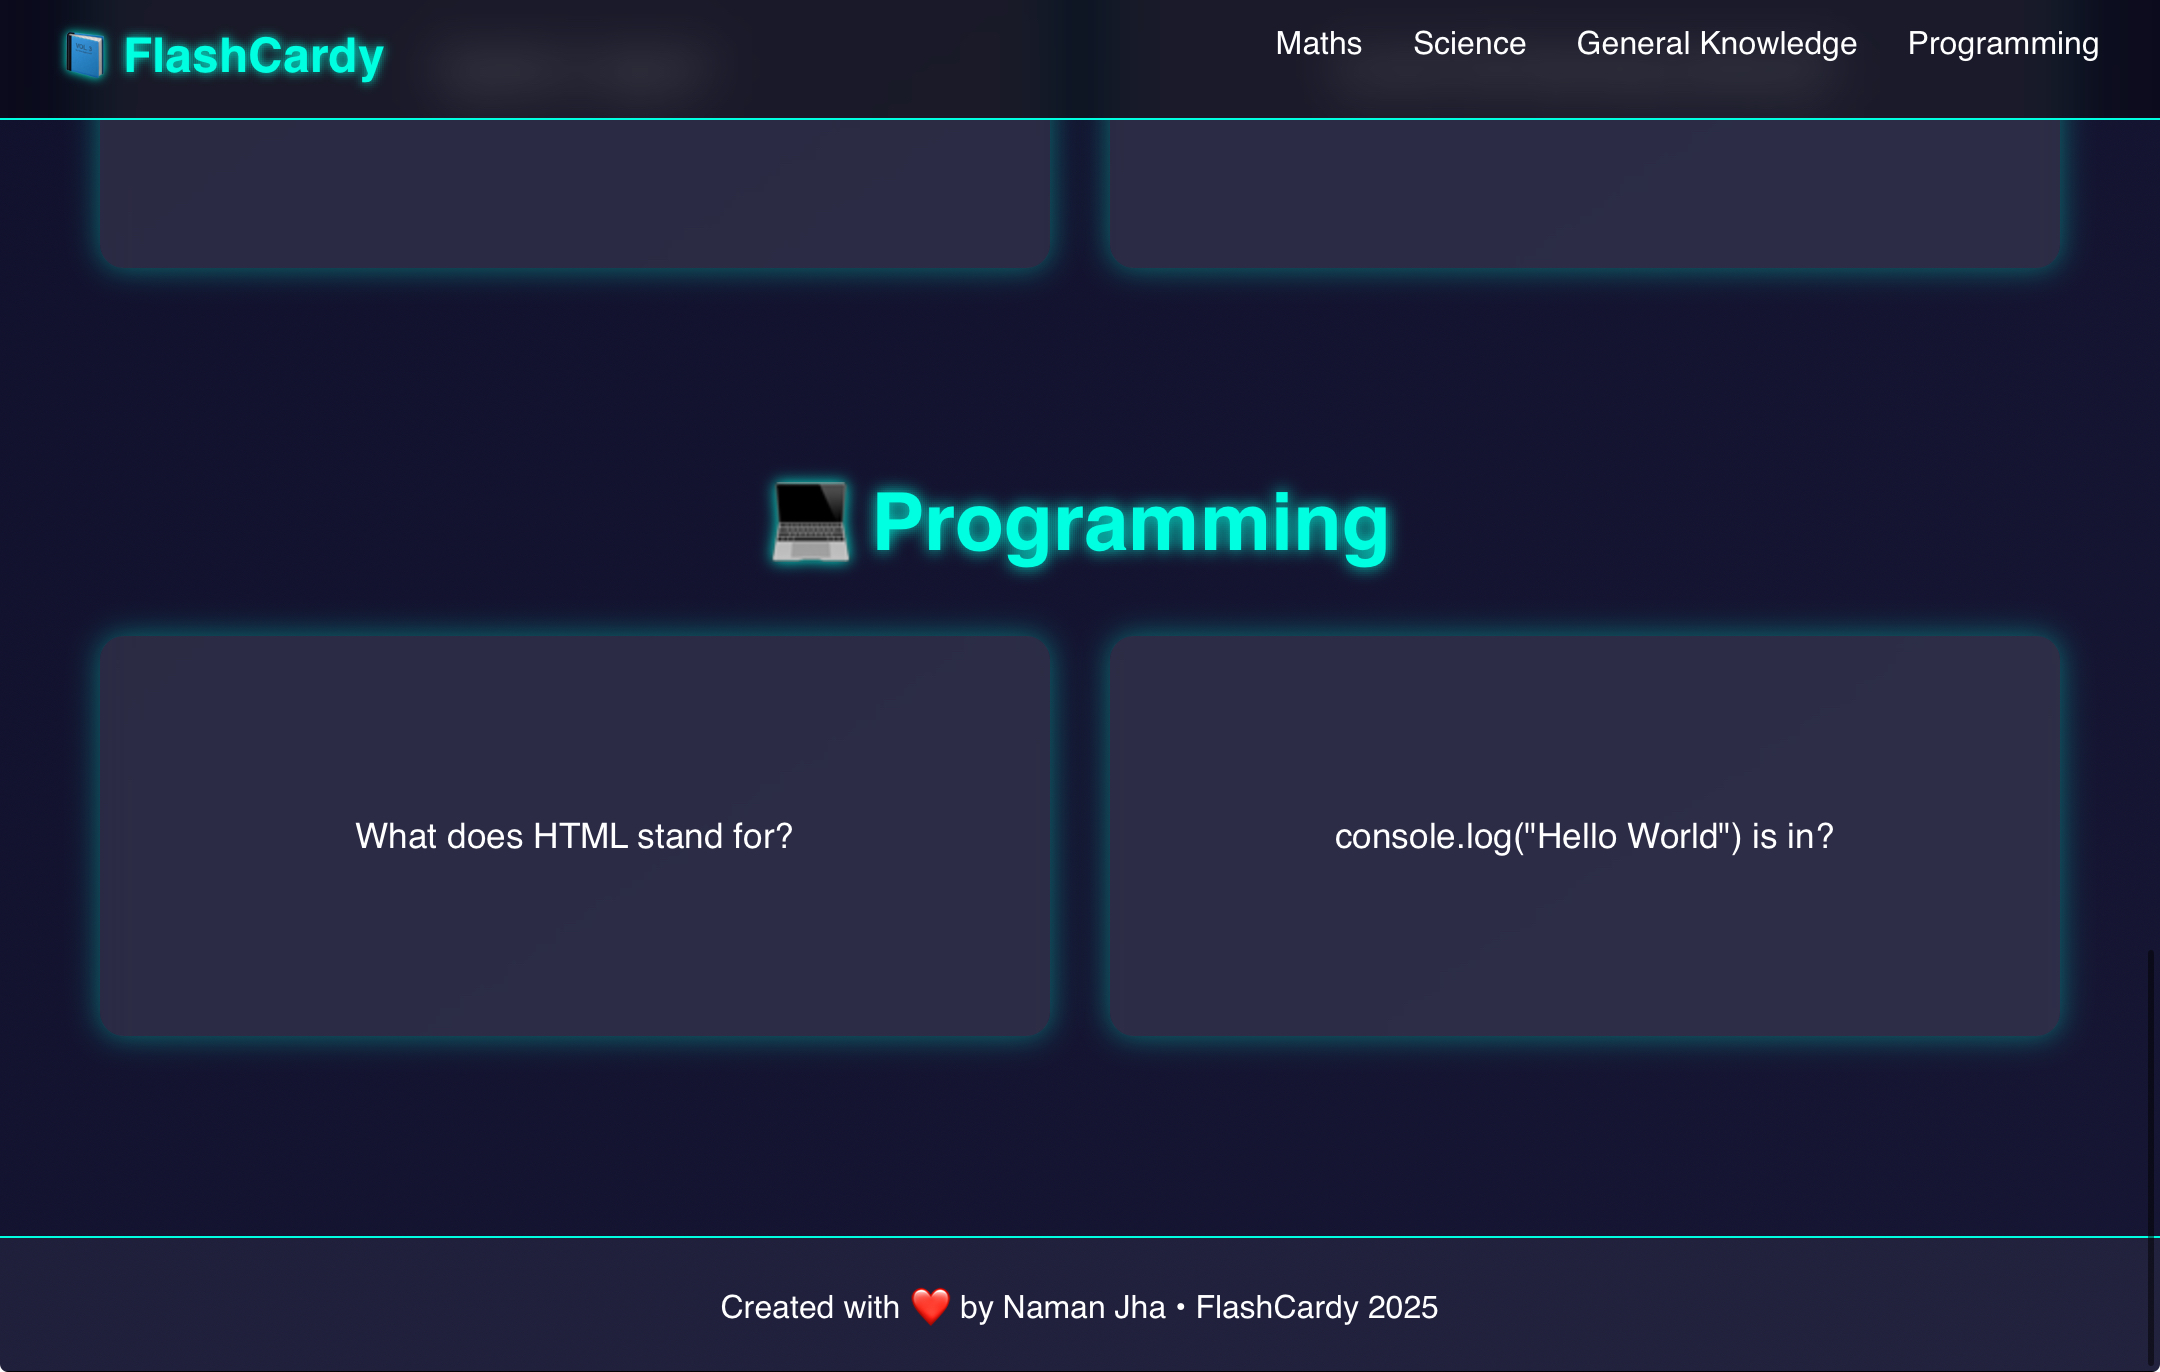The height and width of the screenshot is (1372, 2160).
Task: Select General Knowledge in the navbar
Action: pos(1716,44)
